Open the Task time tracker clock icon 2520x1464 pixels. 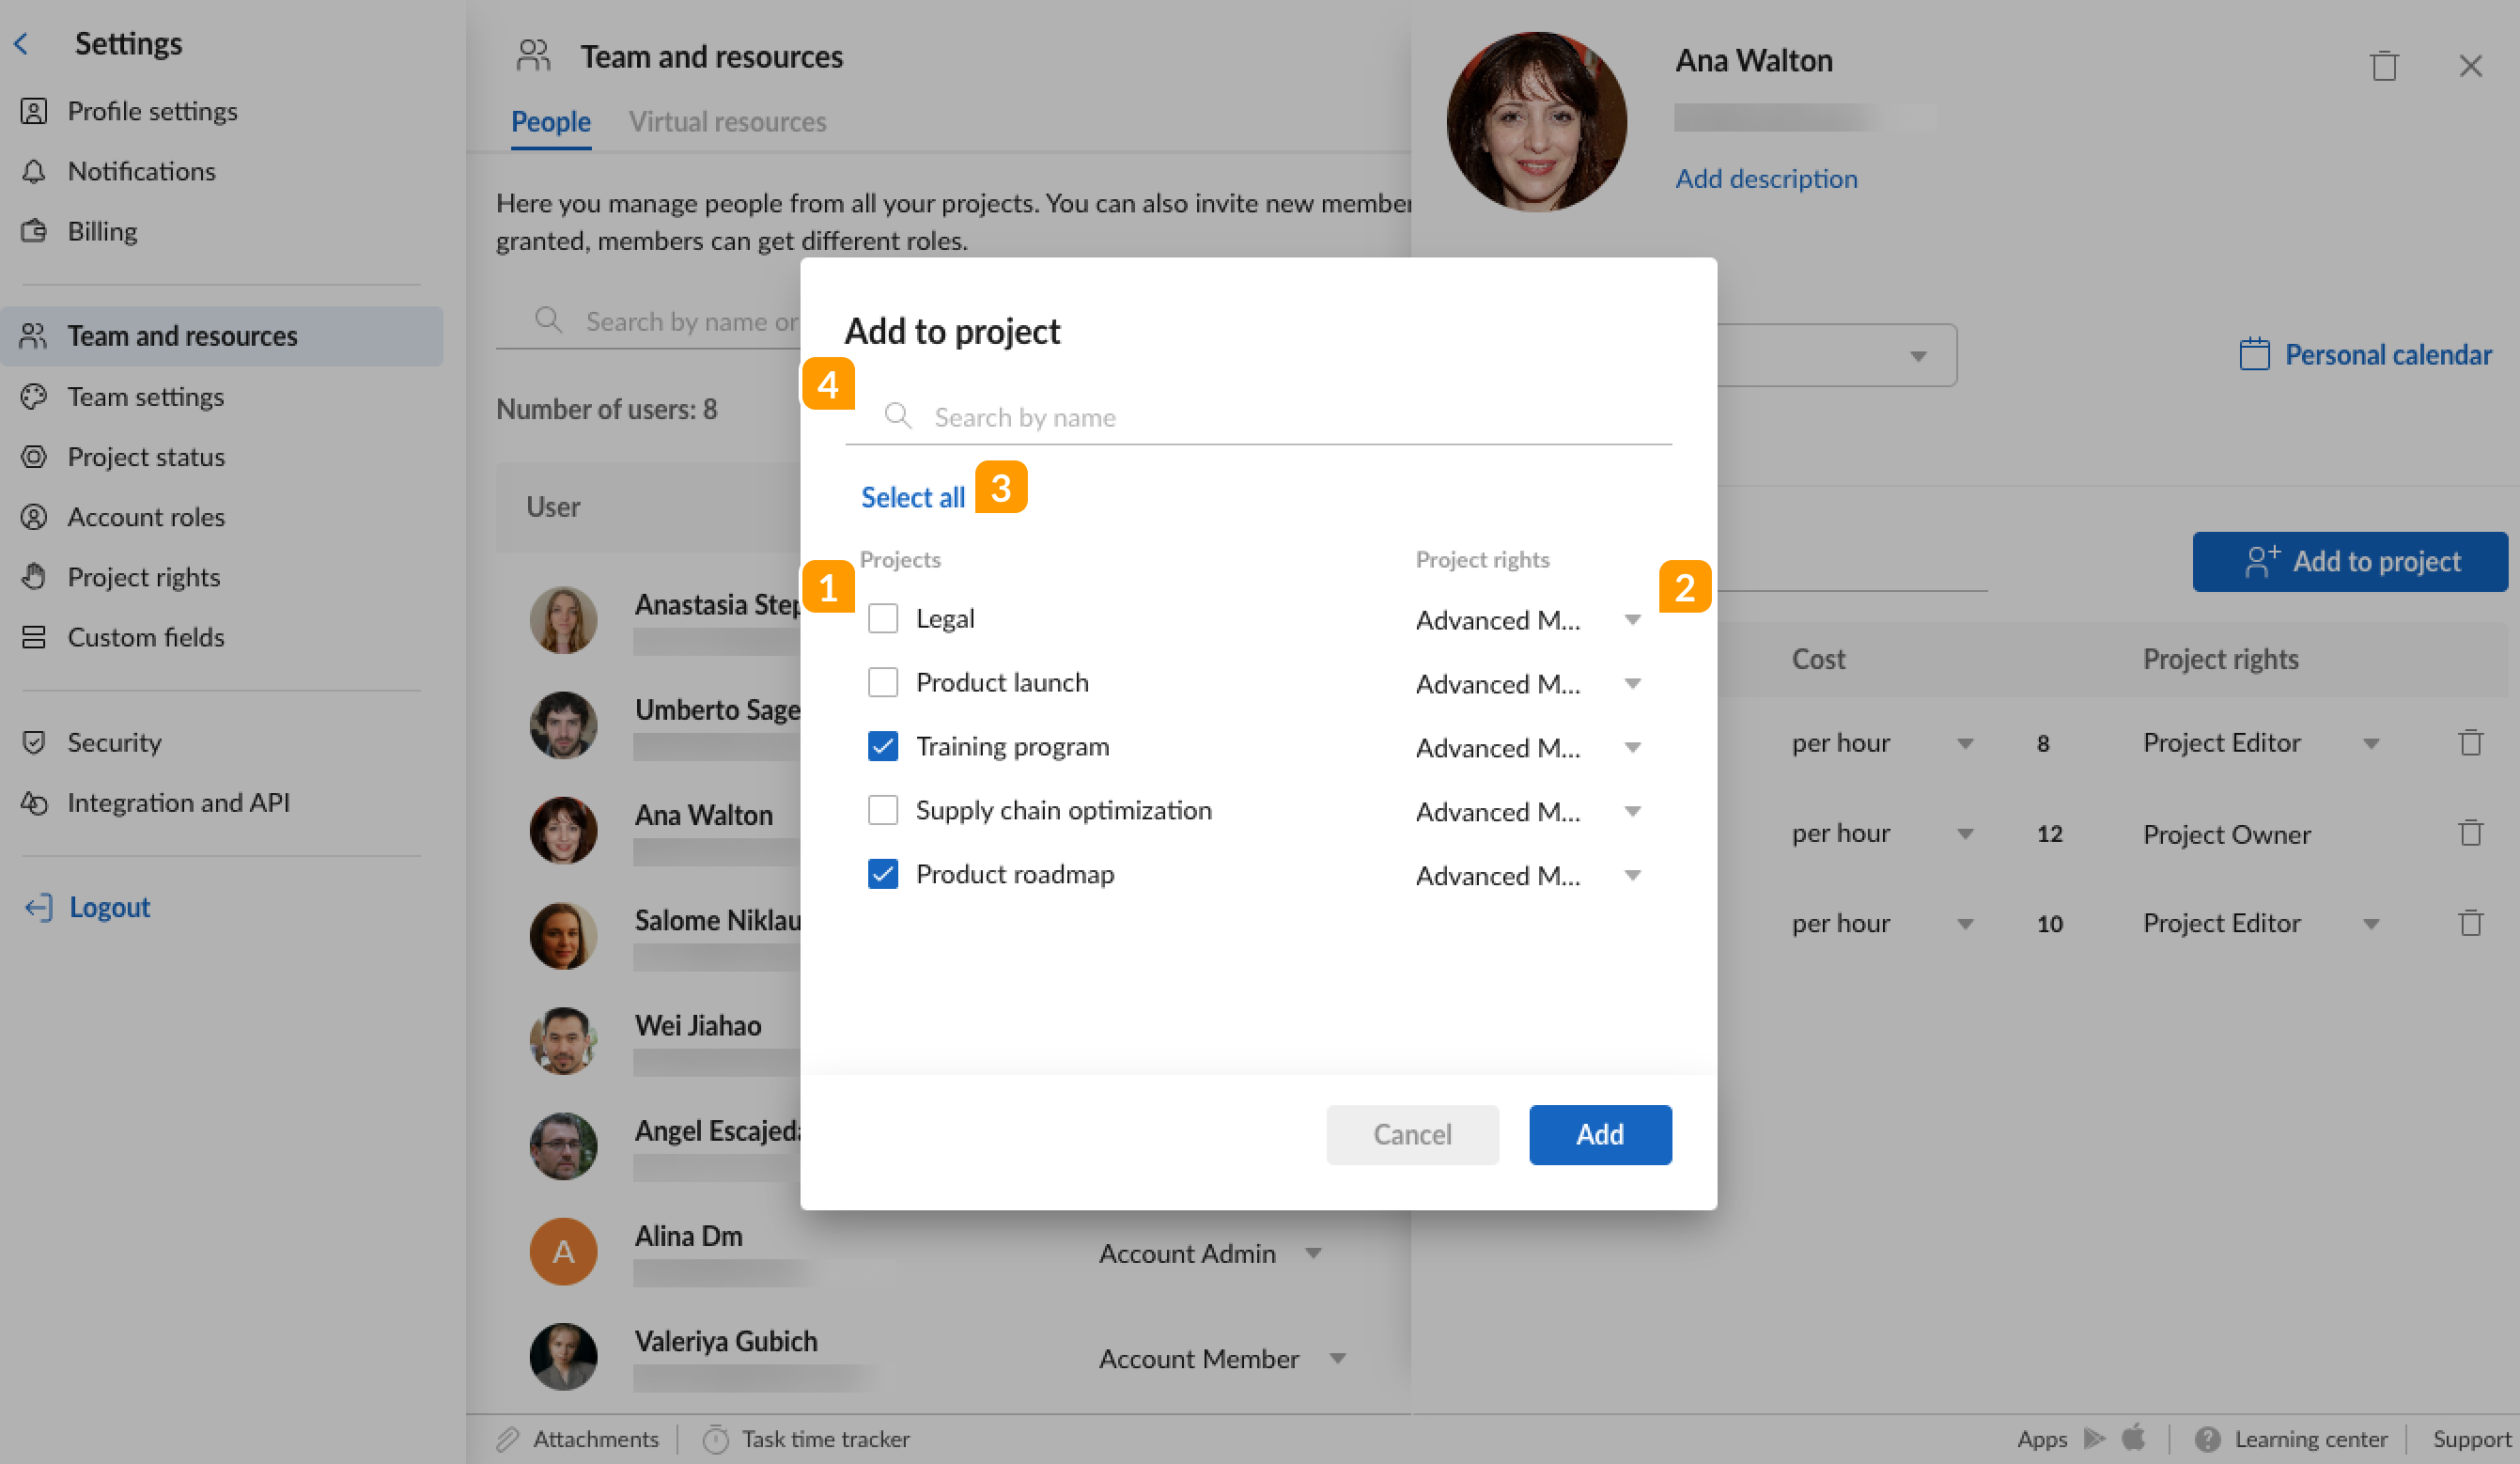(716, 1438)
